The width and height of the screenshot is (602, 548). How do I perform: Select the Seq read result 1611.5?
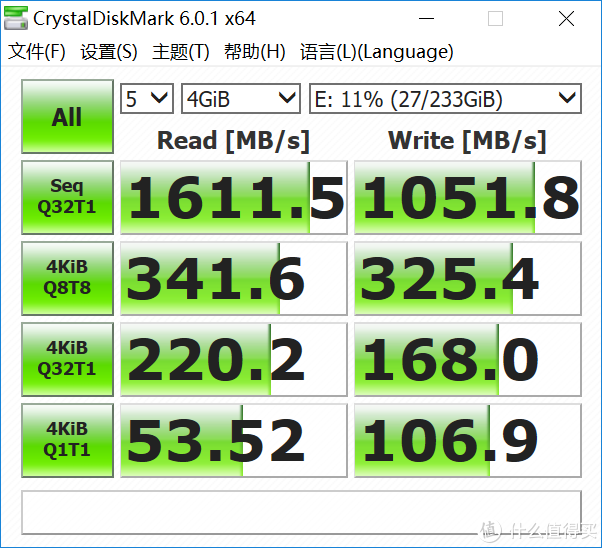pyautogui.click(x=234, y=198)
